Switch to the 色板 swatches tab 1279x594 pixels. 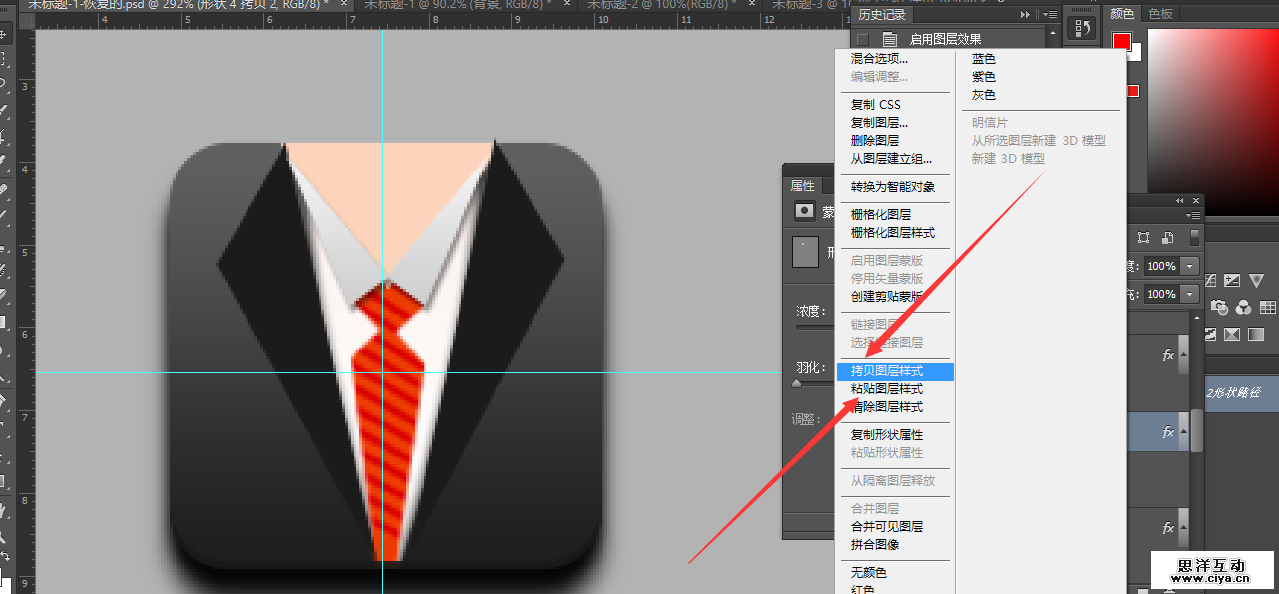coord(1160,14)
